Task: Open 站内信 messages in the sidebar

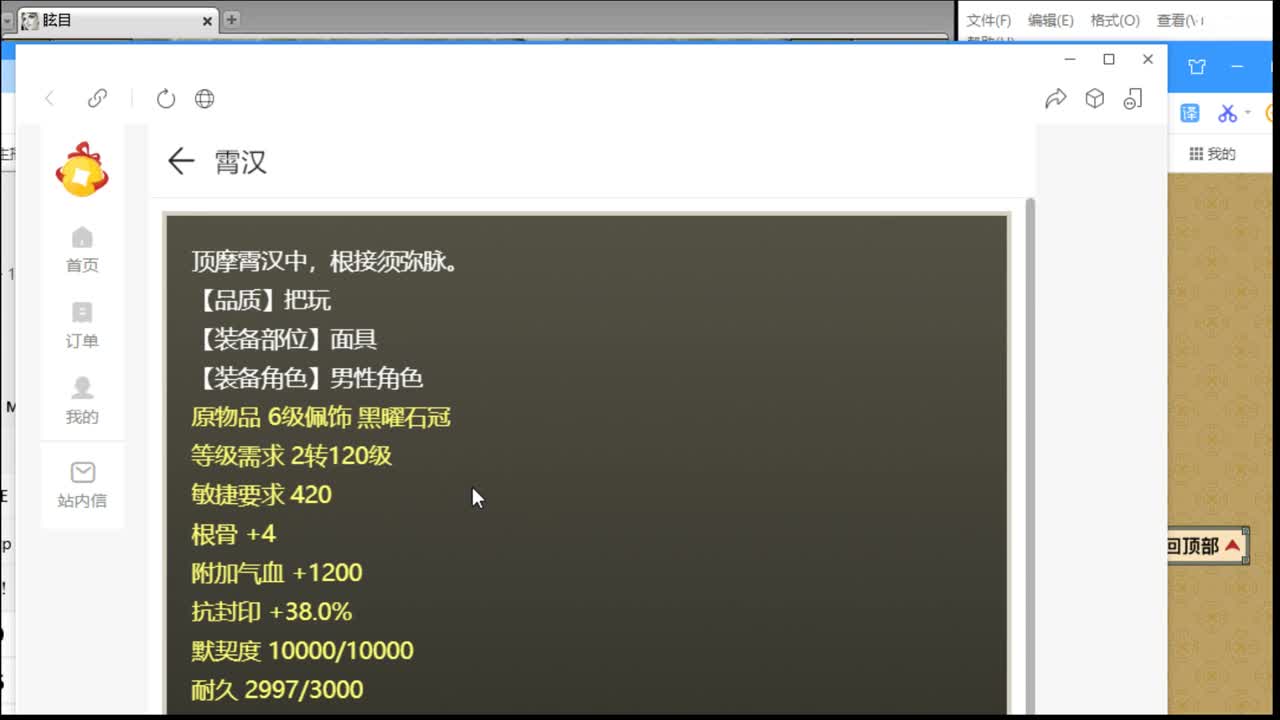Action: 82,485
